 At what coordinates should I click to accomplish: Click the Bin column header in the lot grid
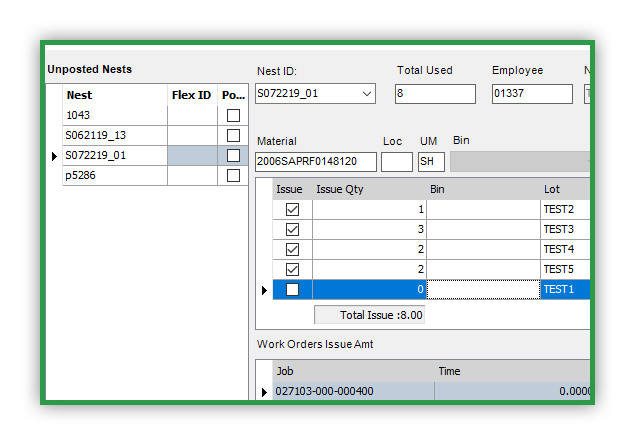pos(483,189)
